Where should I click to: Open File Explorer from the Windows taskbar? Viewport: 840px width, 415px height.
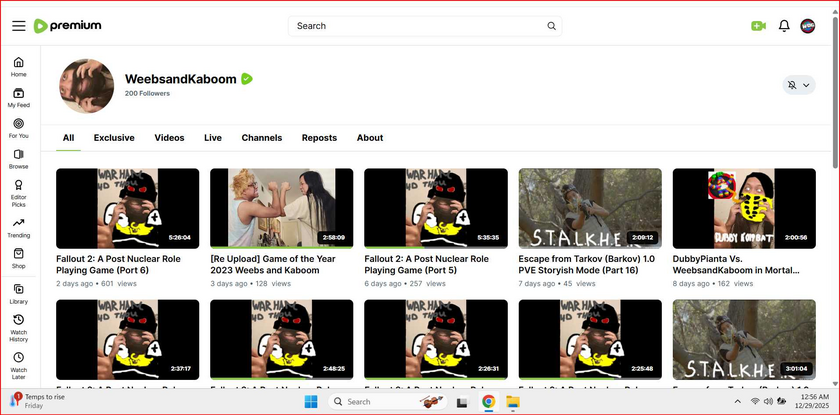[x=512, y=402]
